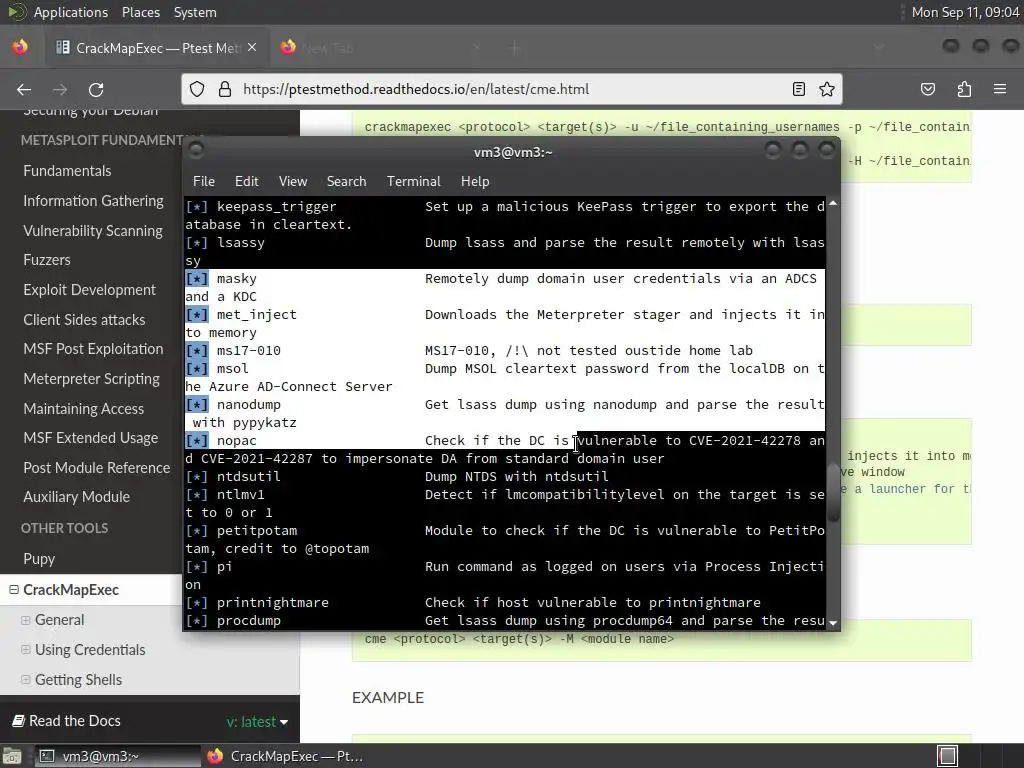Open the Maintaining Access sidebar link
This screenshot has height=768, width=1024.
pyautogui.click(x=84, y=409)
